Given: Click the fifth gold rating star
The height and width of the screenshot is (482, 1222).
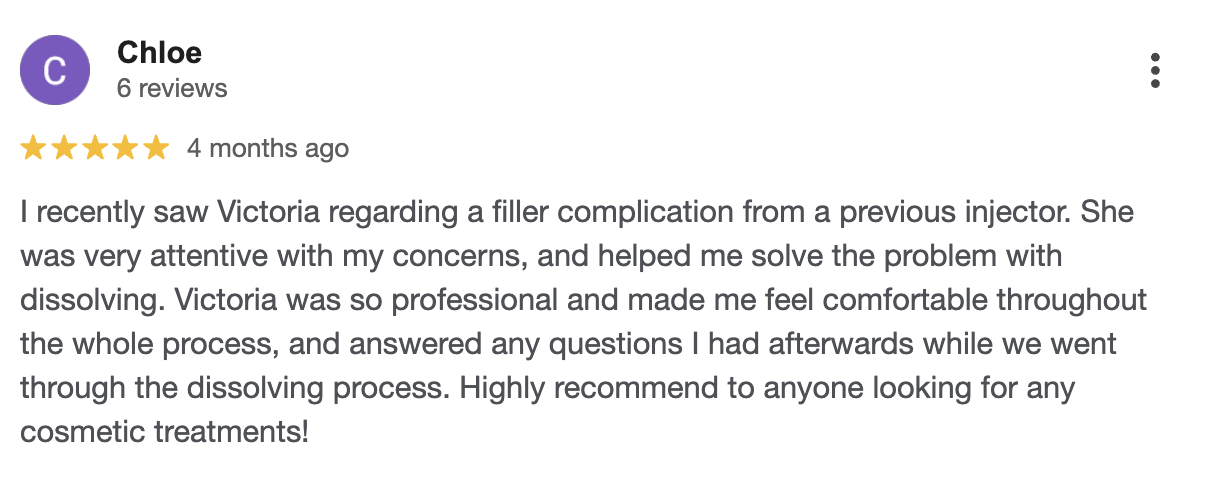Looking at the screenshot, I should tap(156, 149).
